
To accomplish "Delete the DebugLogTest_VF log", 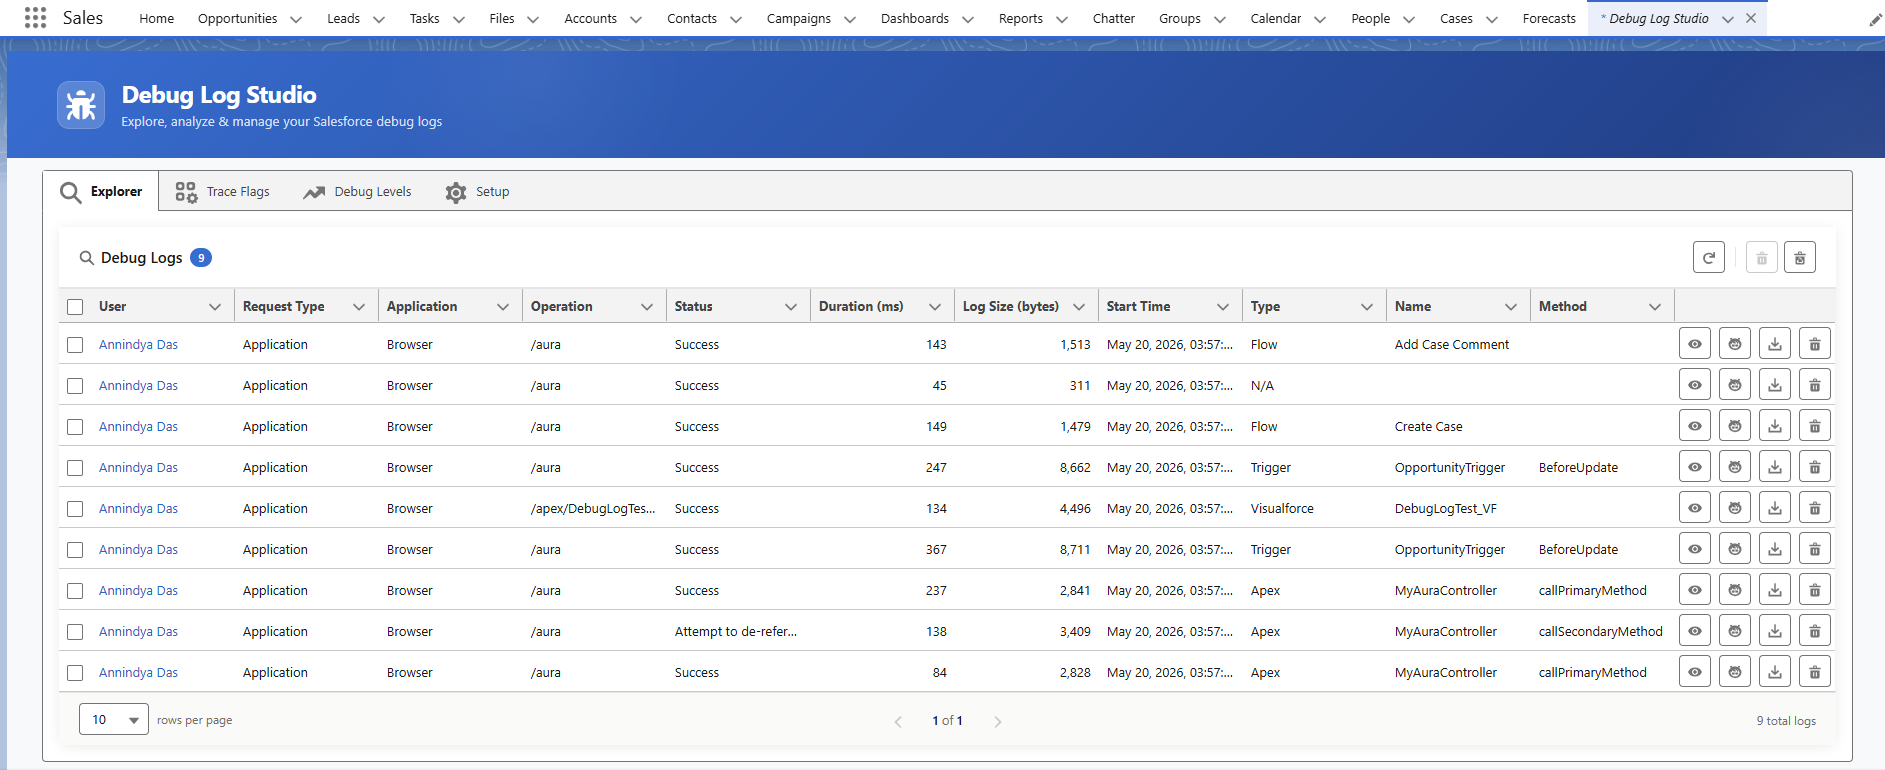I will coord(1815,508).
